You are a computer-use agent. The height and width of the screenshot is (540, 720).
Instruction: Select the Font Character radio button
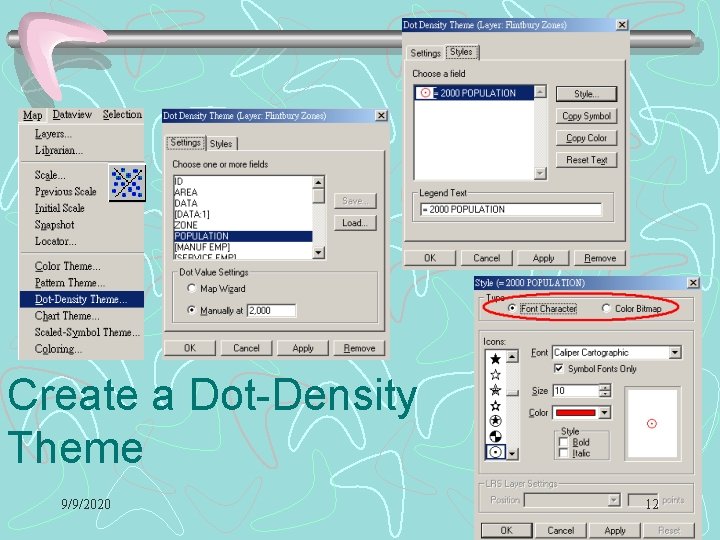(512, 308)
